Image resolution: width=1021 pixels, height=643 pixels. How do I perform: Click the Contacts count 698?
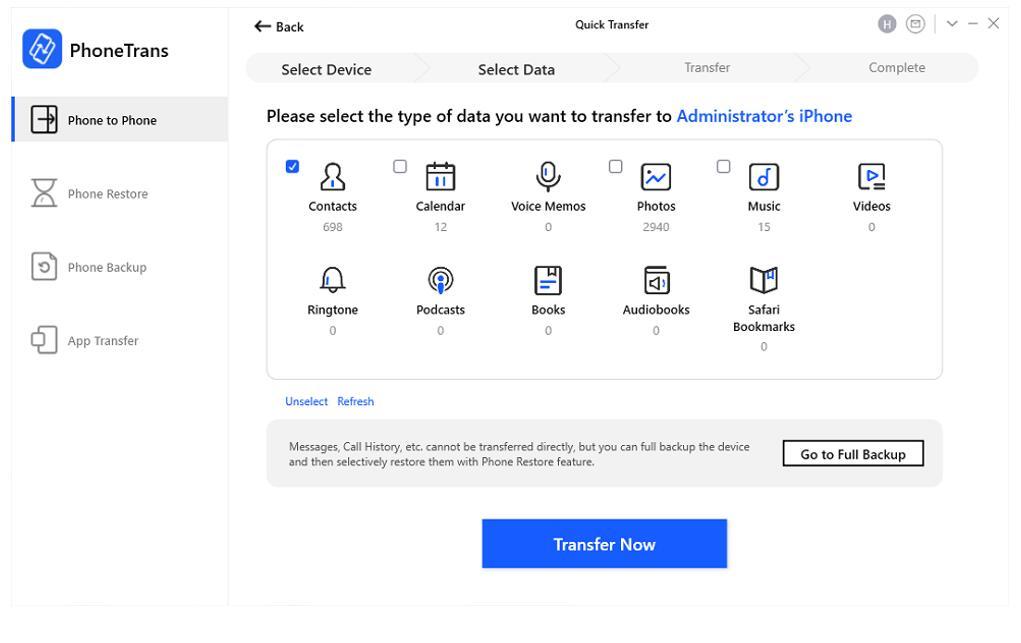[333, 227]
